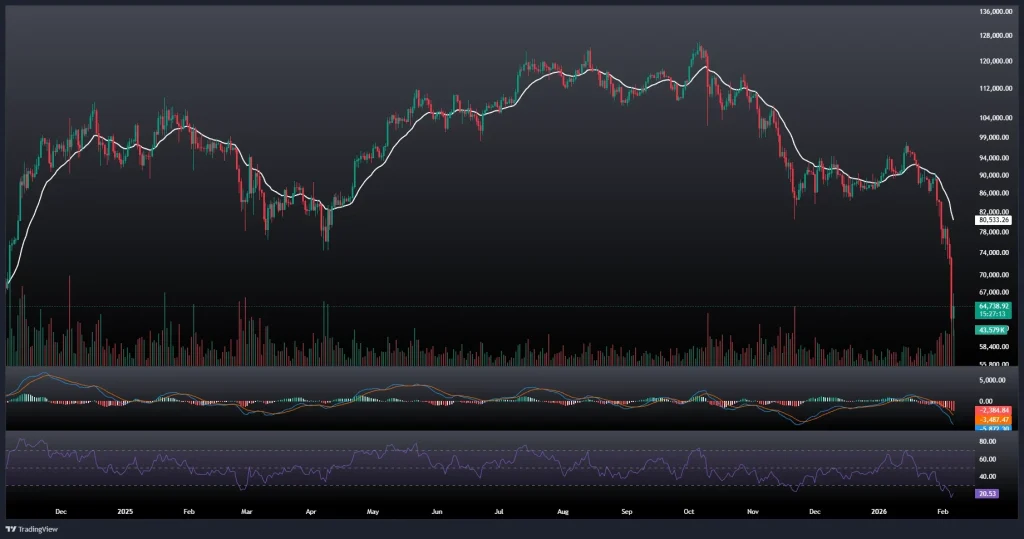
Task: Click the orange MACD signal -3,487.47 label
Action: (x=991, y=419)
